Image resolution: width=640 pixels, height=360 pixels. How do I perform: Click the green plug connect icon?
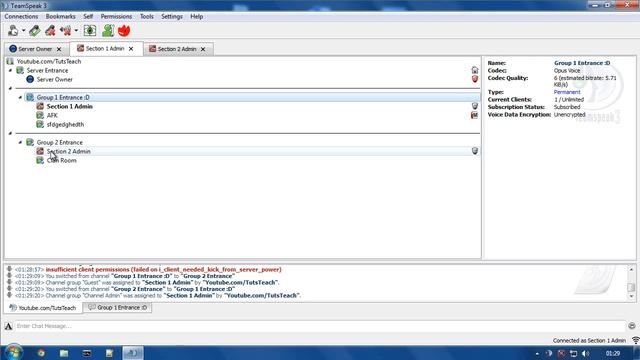point(35,31)
